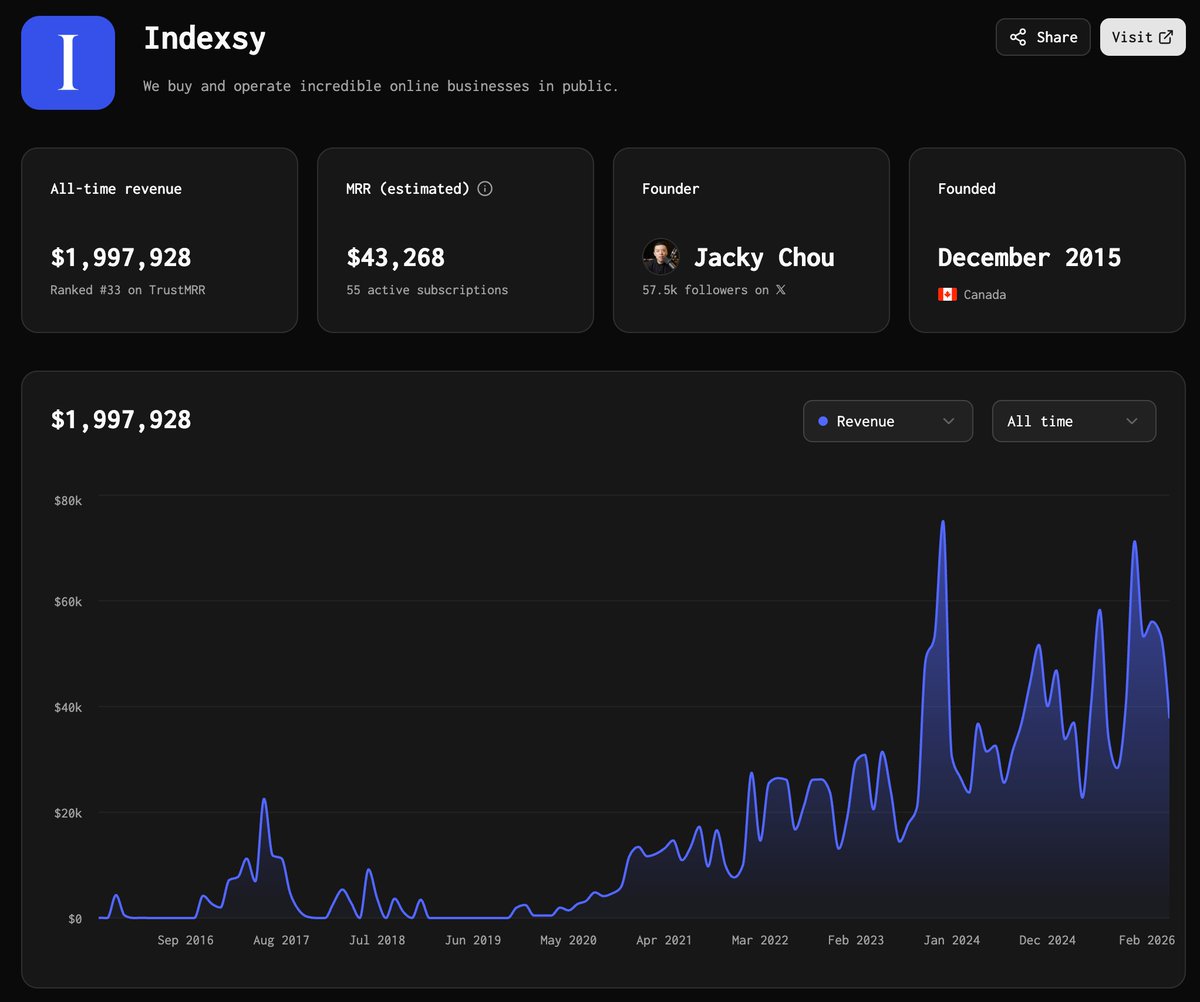Click the $1,997,928 total above the chart
The width and height of the screenshot is (1200, 1002).
click(x=121, y=420)
